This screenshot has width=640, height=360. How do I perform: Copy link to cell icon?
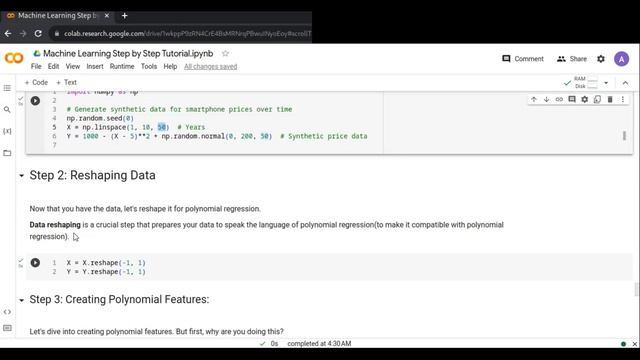559,99
